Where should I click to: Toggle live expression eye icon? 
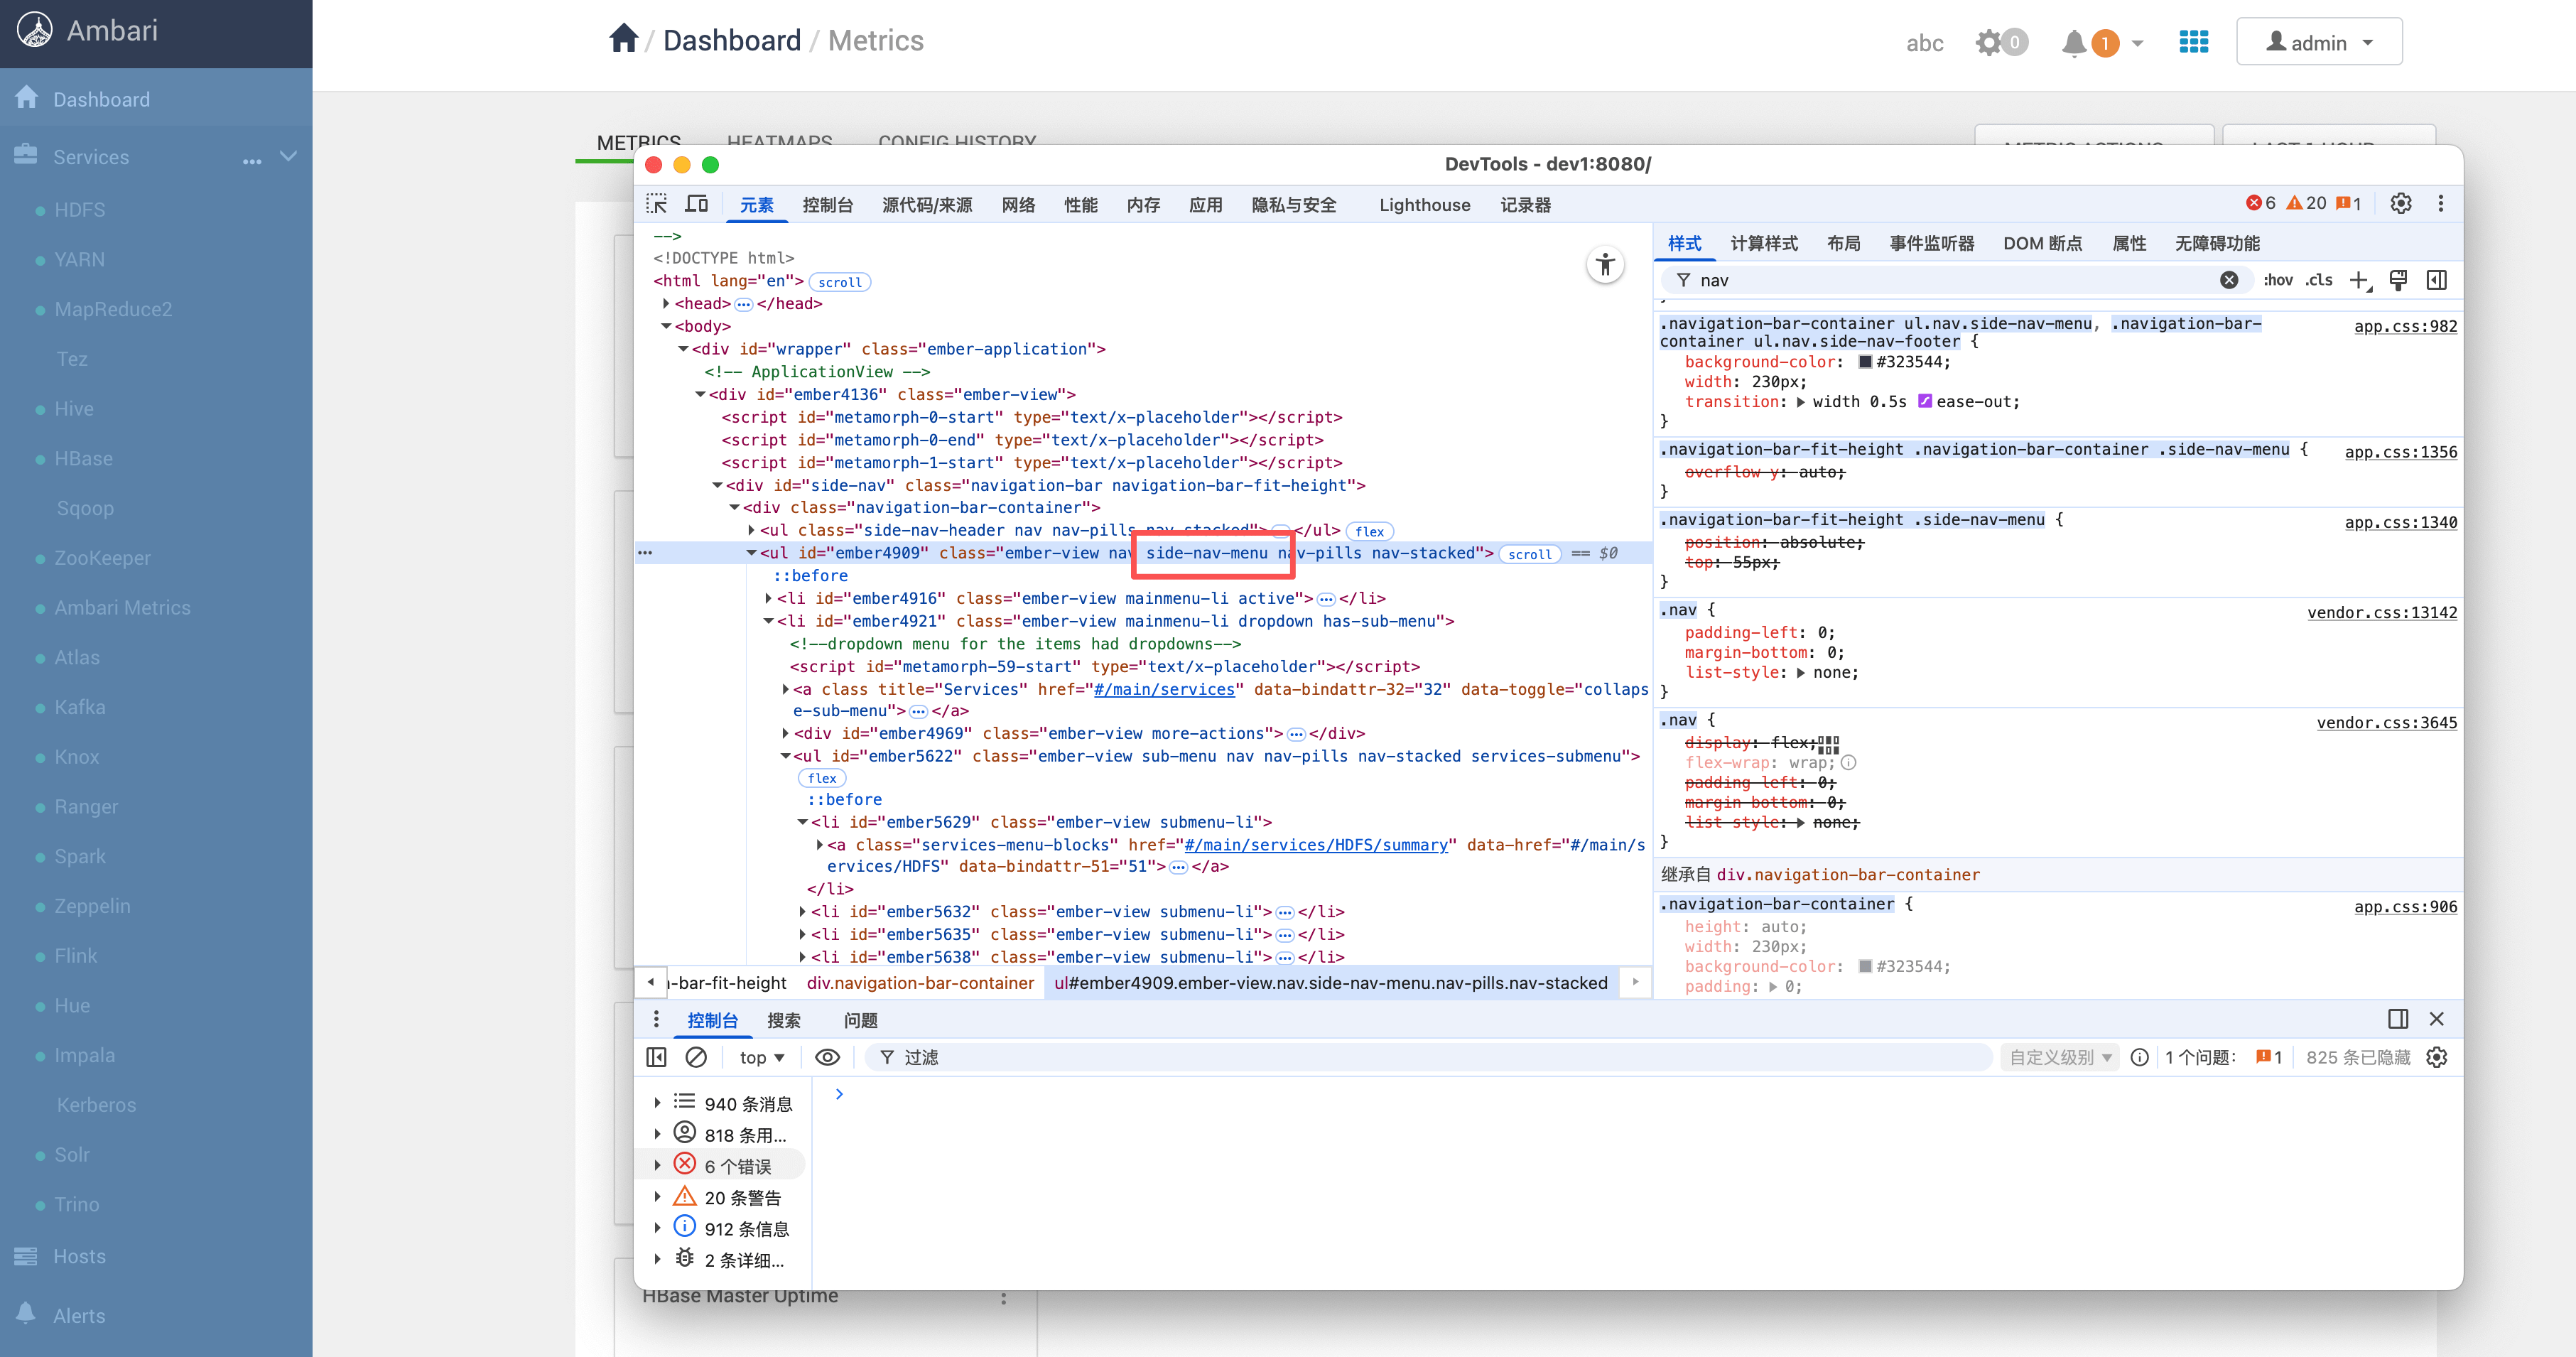[x=827, y=1057]
